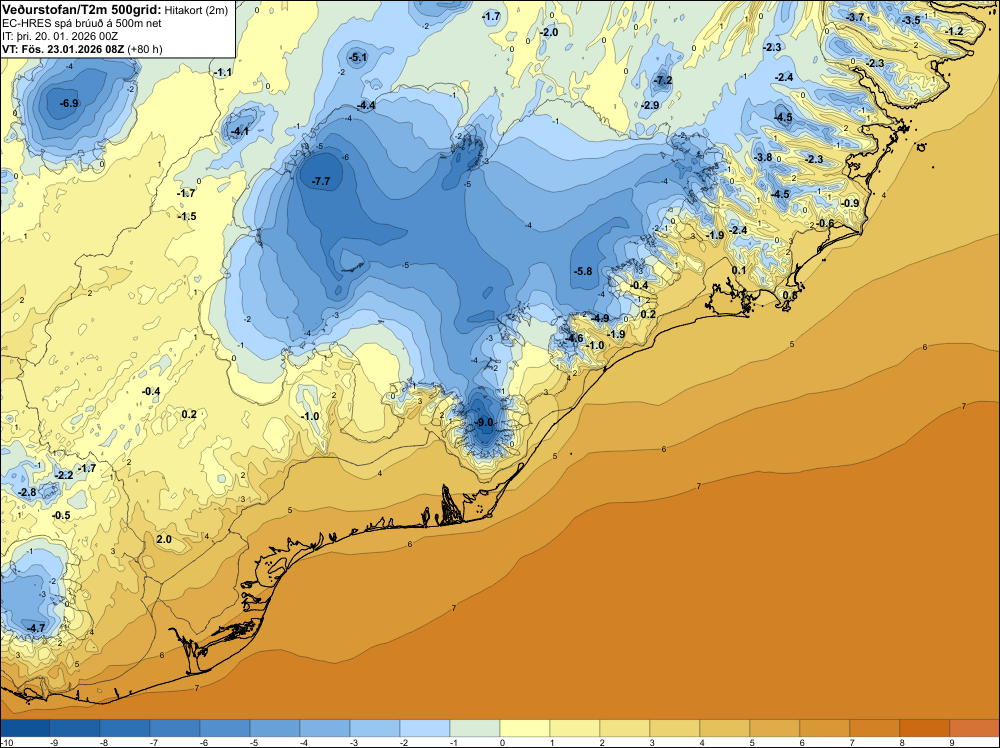The width and height of the screenshot is (1000, 748).
Task: Click the 'EC-HRES spá brúuð á 500m net' line
Action: pos(82,23)
